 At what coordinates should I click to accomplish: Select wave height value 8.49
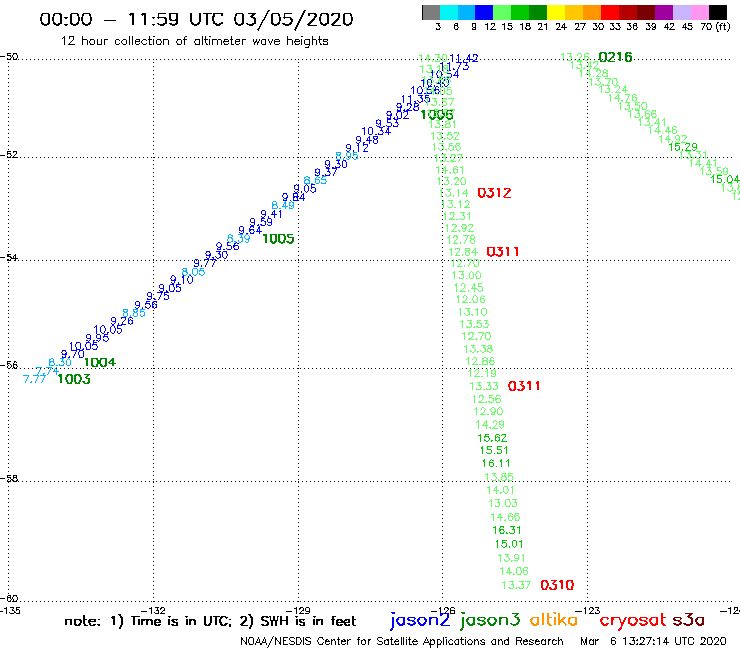[283, 205]
